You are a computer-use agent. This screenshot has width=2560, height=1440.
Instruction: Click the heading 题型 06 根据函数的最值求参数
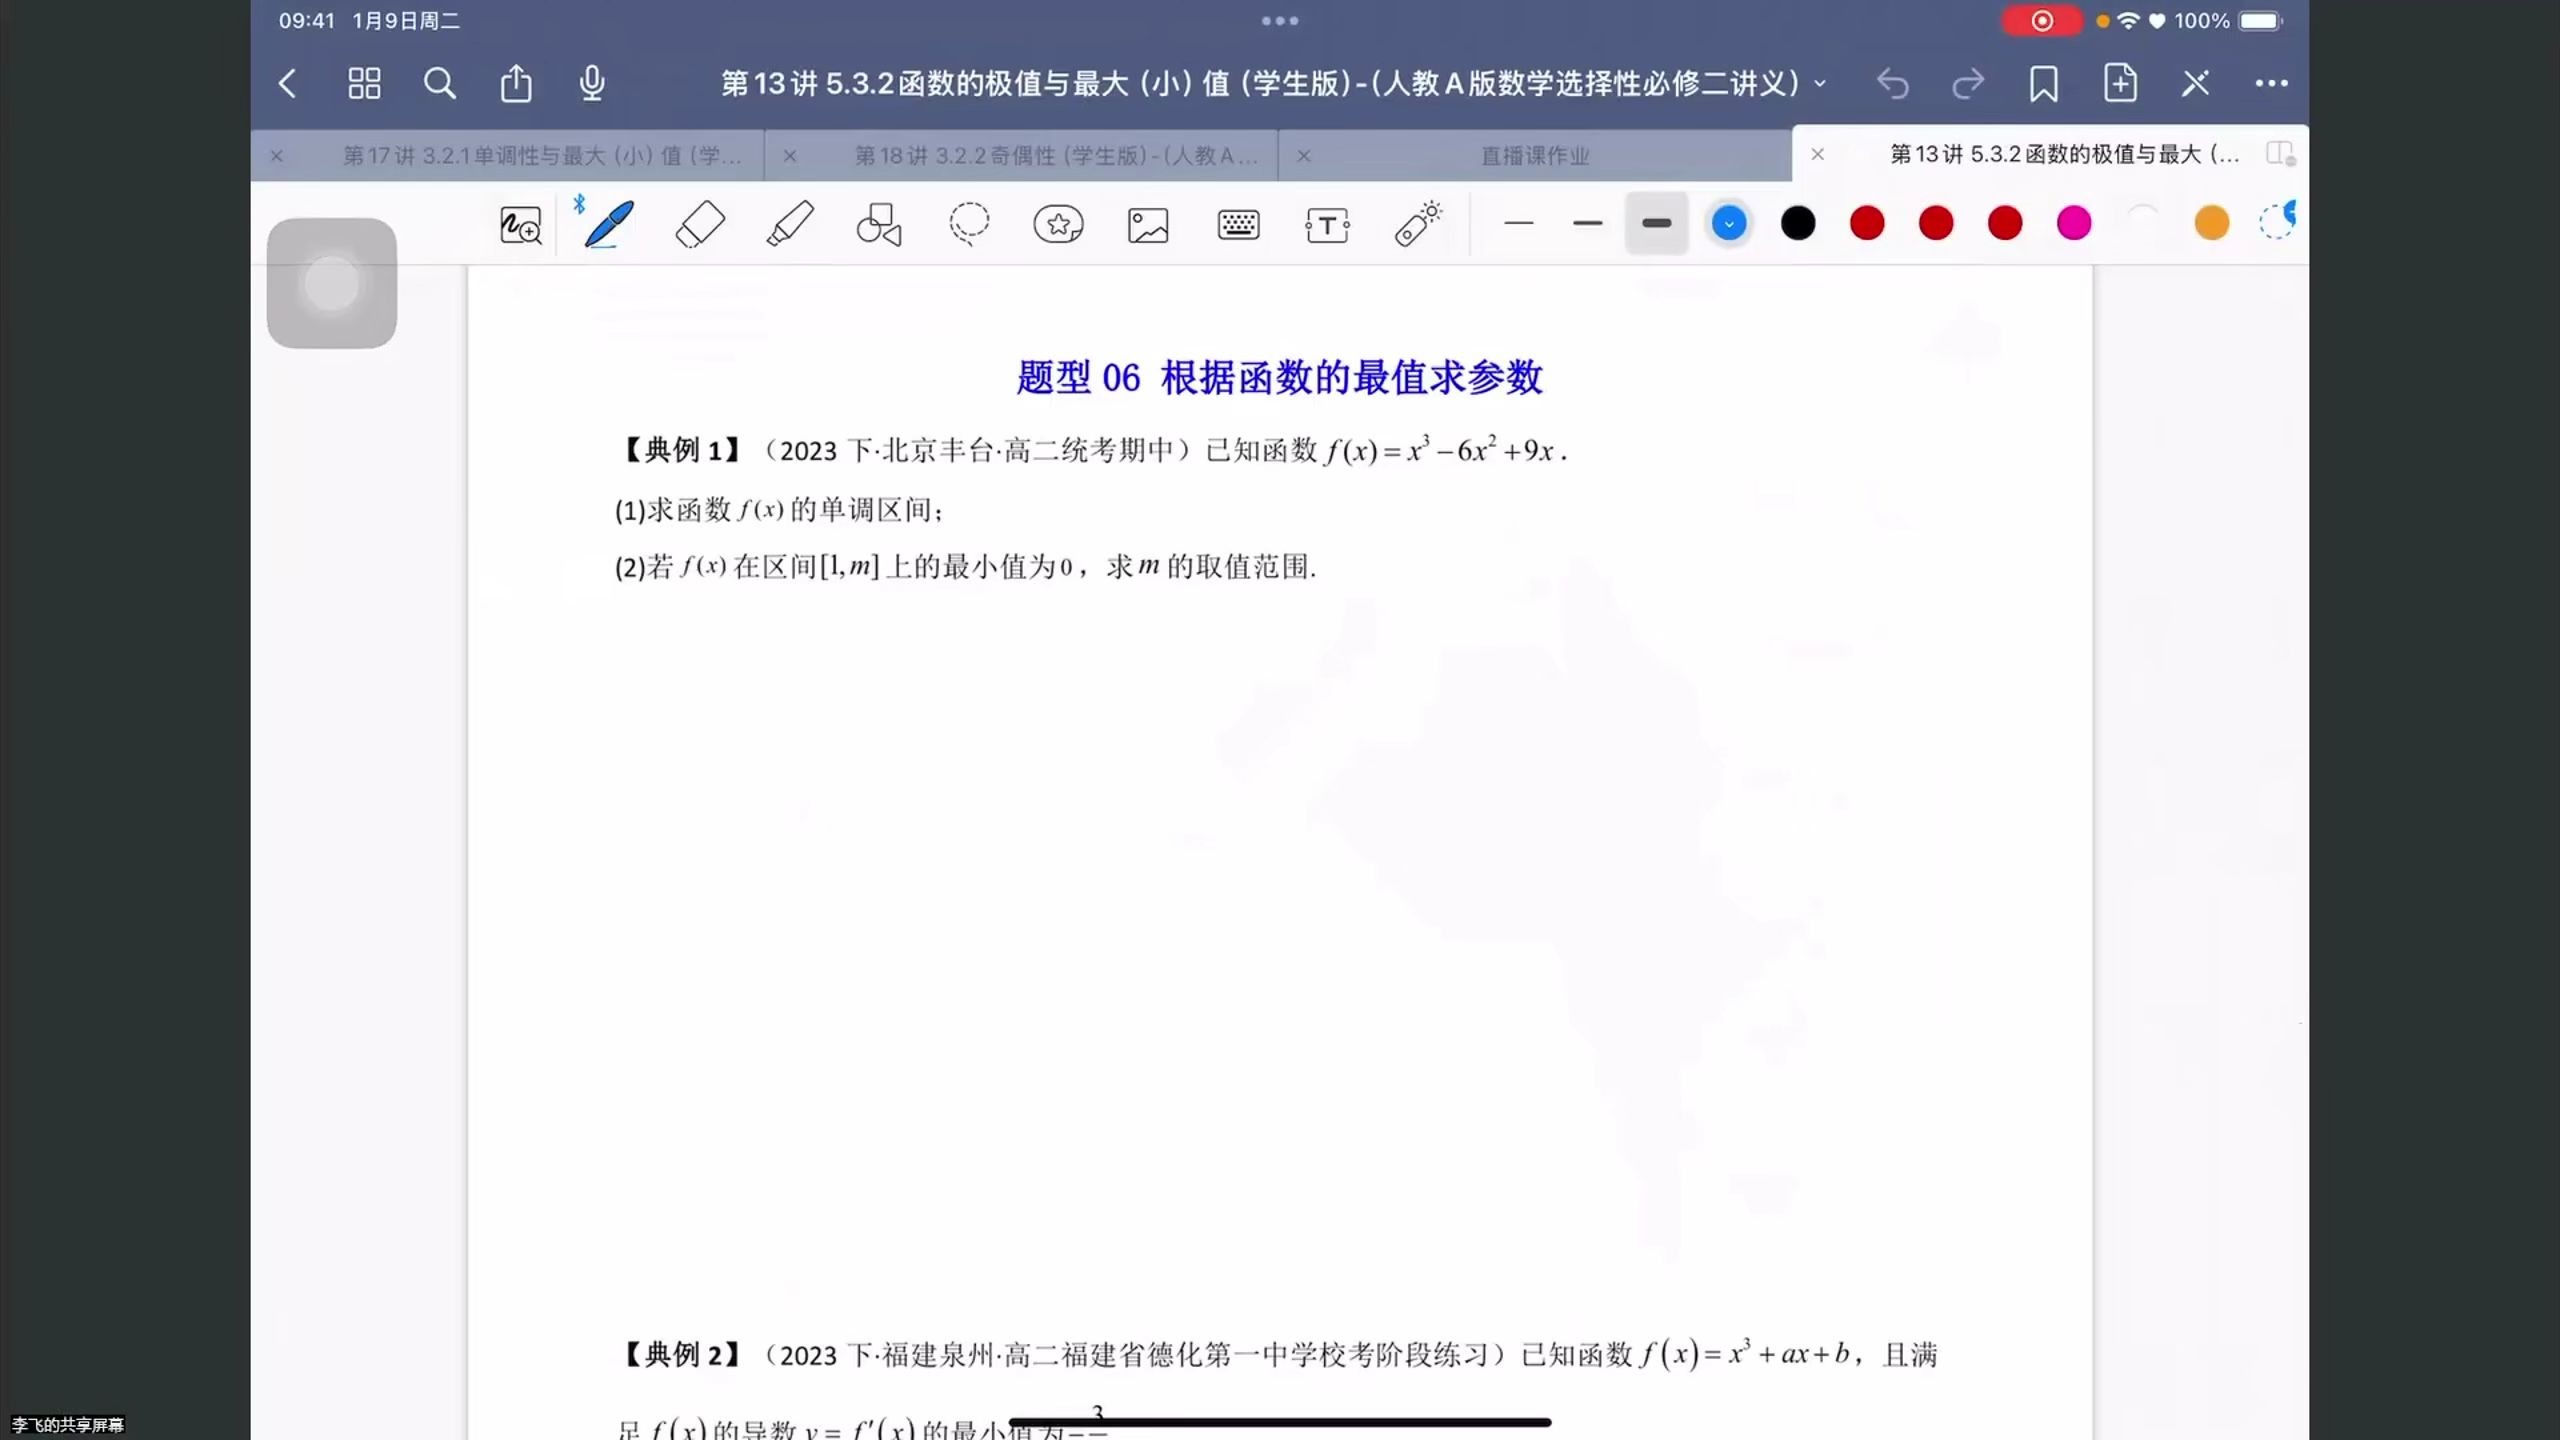(1280, 378)
